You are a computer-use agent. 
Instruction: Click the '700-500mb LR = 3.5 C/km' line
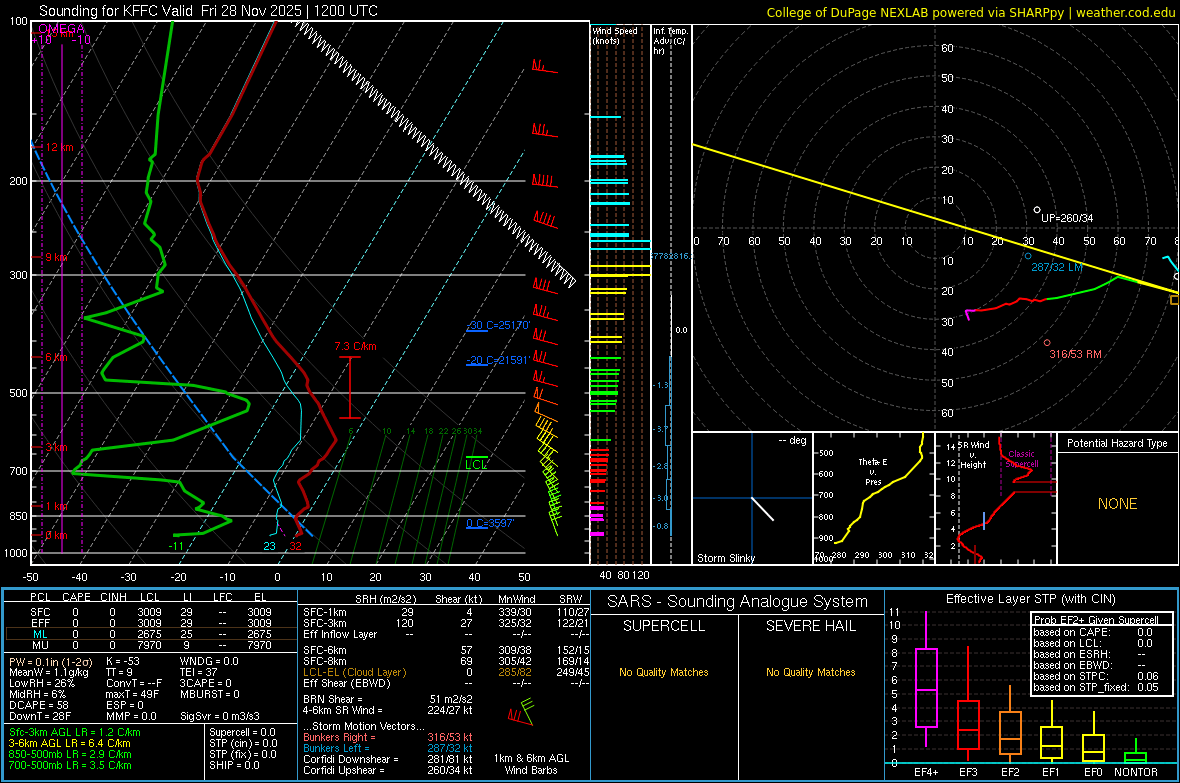[x=70, y=765]
